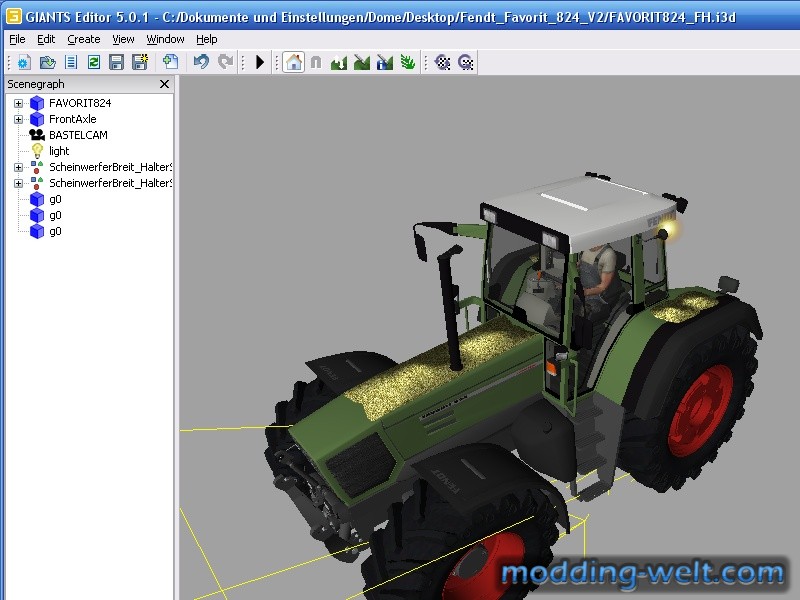Screen dimensions: 800x600
Task: Click the first checkered sphere toolbar icon
Action: (442, 62)
